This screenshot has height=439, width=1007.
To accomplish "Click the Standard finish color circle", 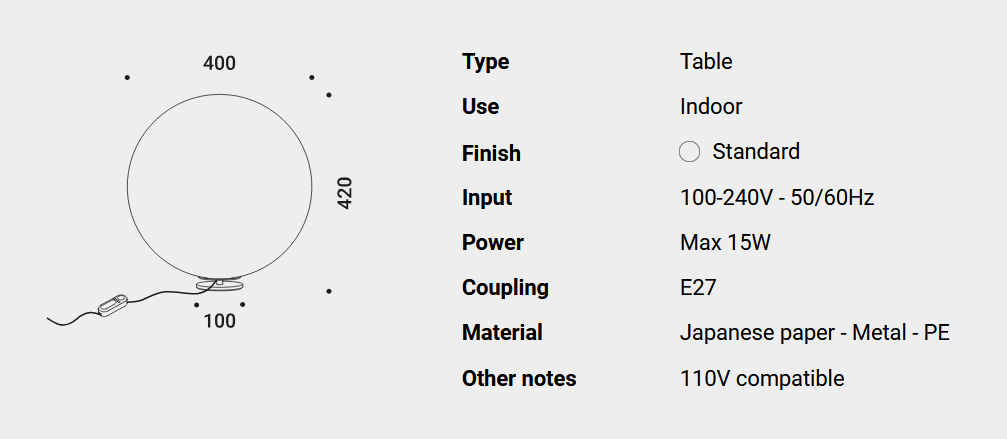I will tap(689, 152).
